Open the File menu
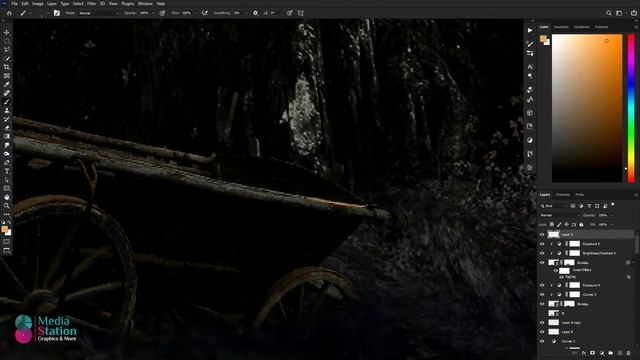Screen dimensions: 640x360 click(x=14, y=4)
